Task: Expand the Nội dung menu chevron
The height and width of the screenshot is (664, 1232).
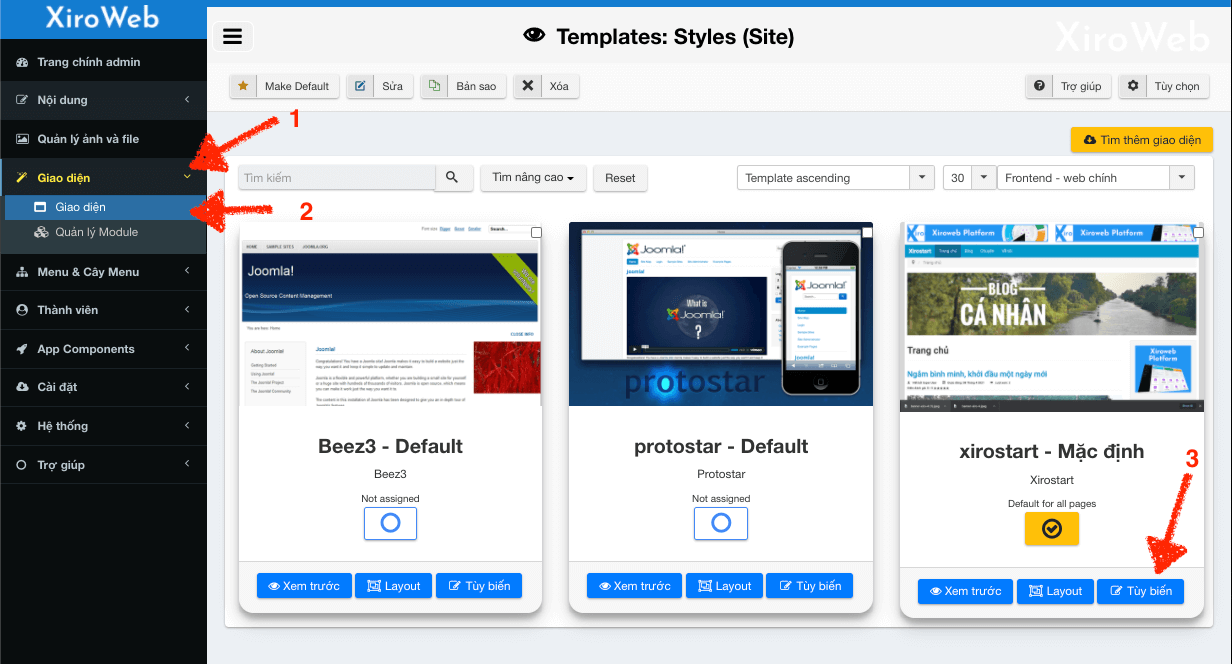Action: pos(187,100)
